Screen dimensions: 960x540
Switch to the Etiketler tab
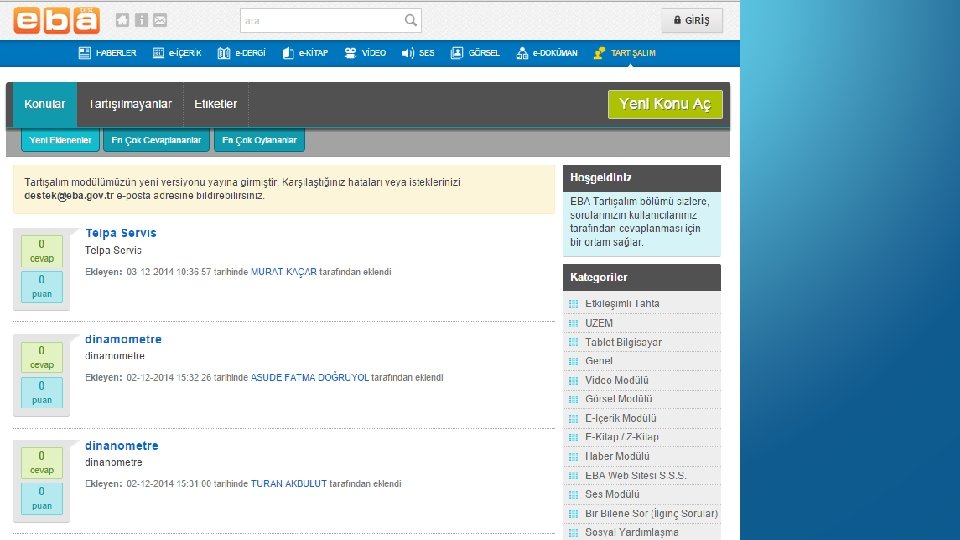[x=216, y=104]
